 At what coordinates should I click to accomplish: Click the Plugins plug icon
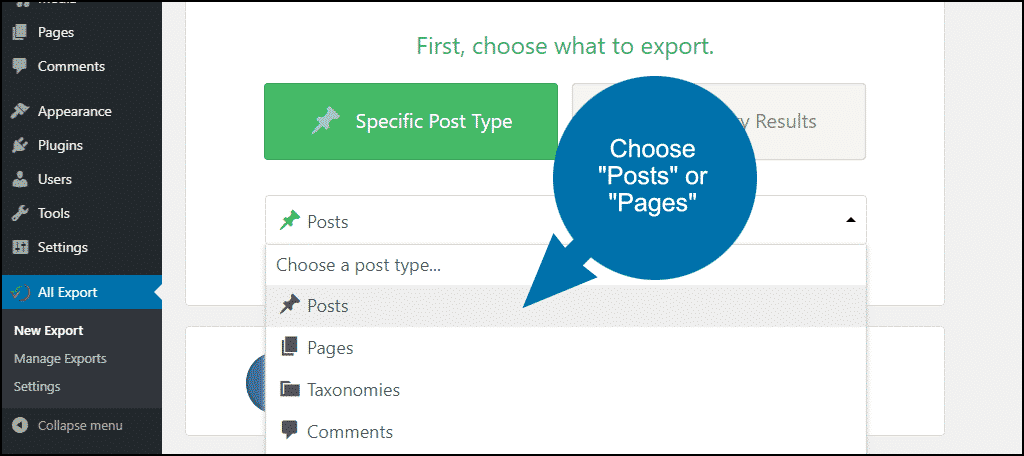point(20,145)
